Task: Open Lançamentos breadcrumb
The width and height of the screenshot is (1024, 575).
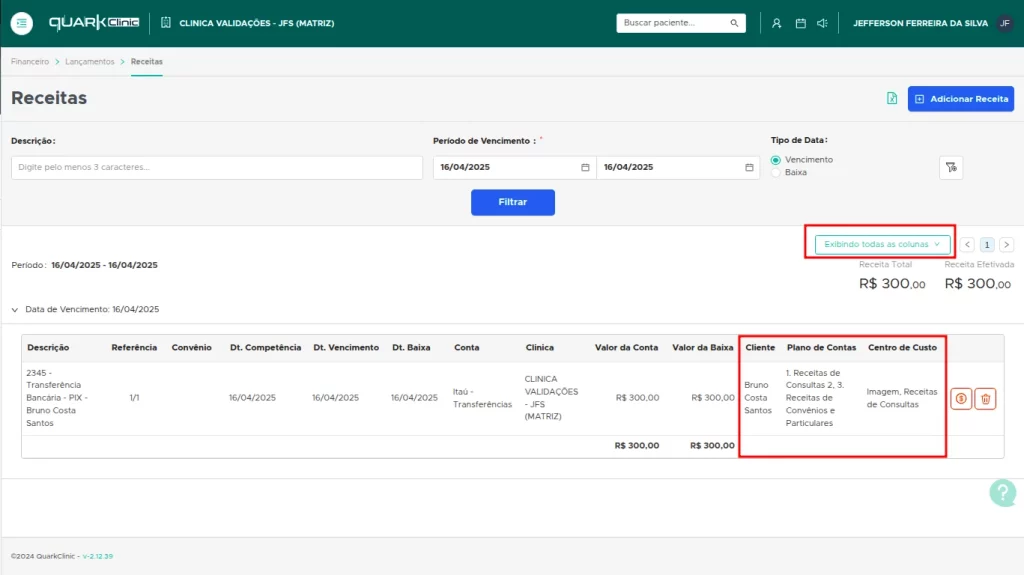Action: (89, 61)
